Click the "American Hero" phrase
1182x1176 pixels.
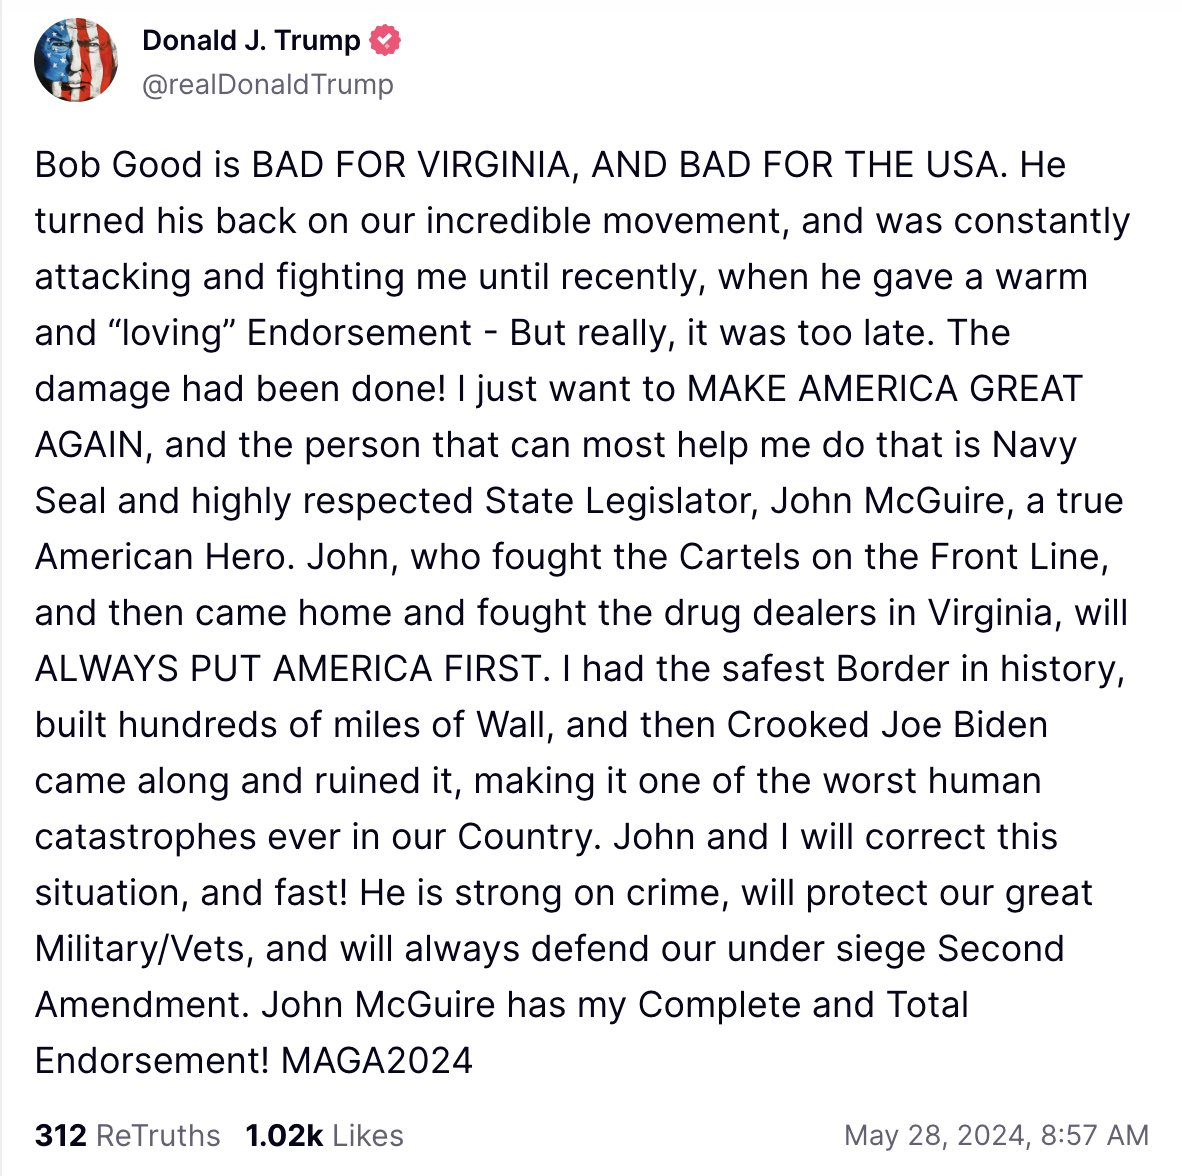(x=164, y=557)
